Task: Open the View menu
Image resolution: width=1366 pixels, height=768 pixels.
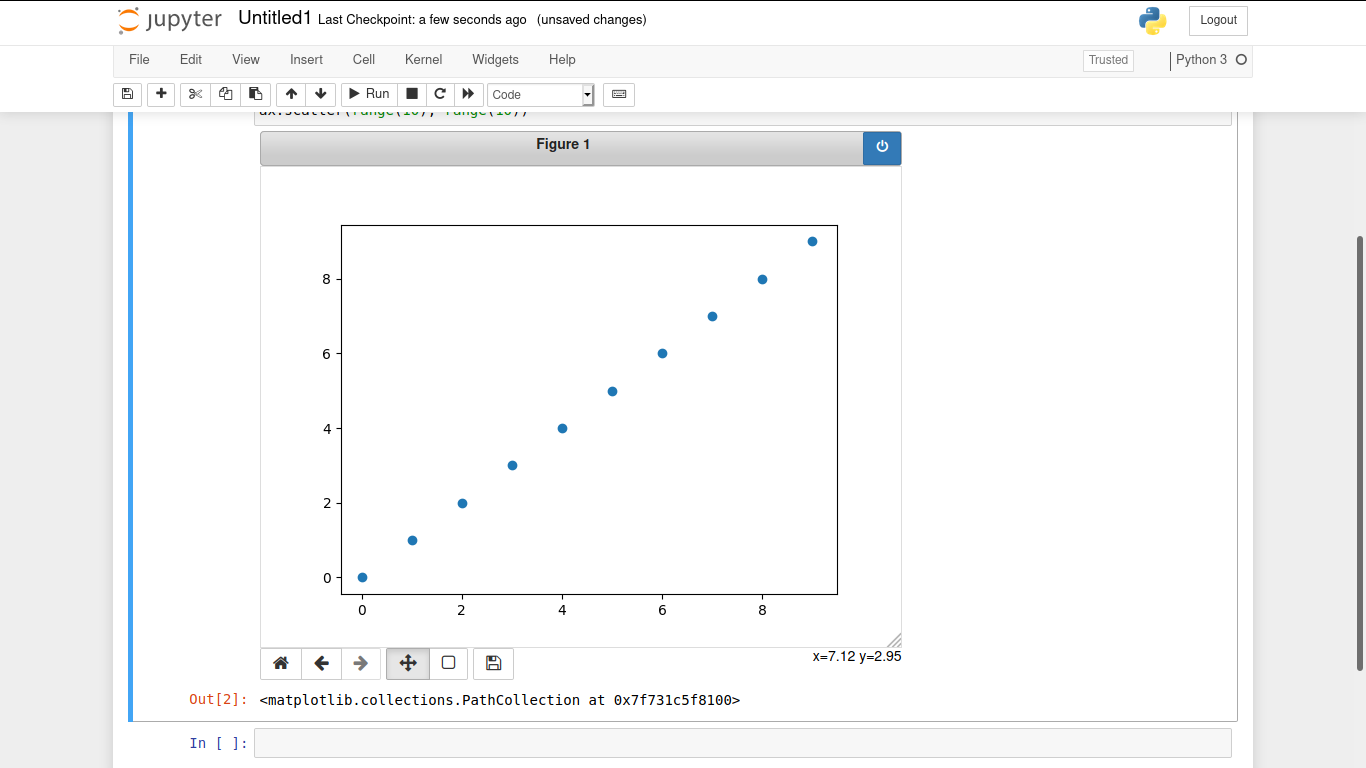Action: (x=246, y=60)
